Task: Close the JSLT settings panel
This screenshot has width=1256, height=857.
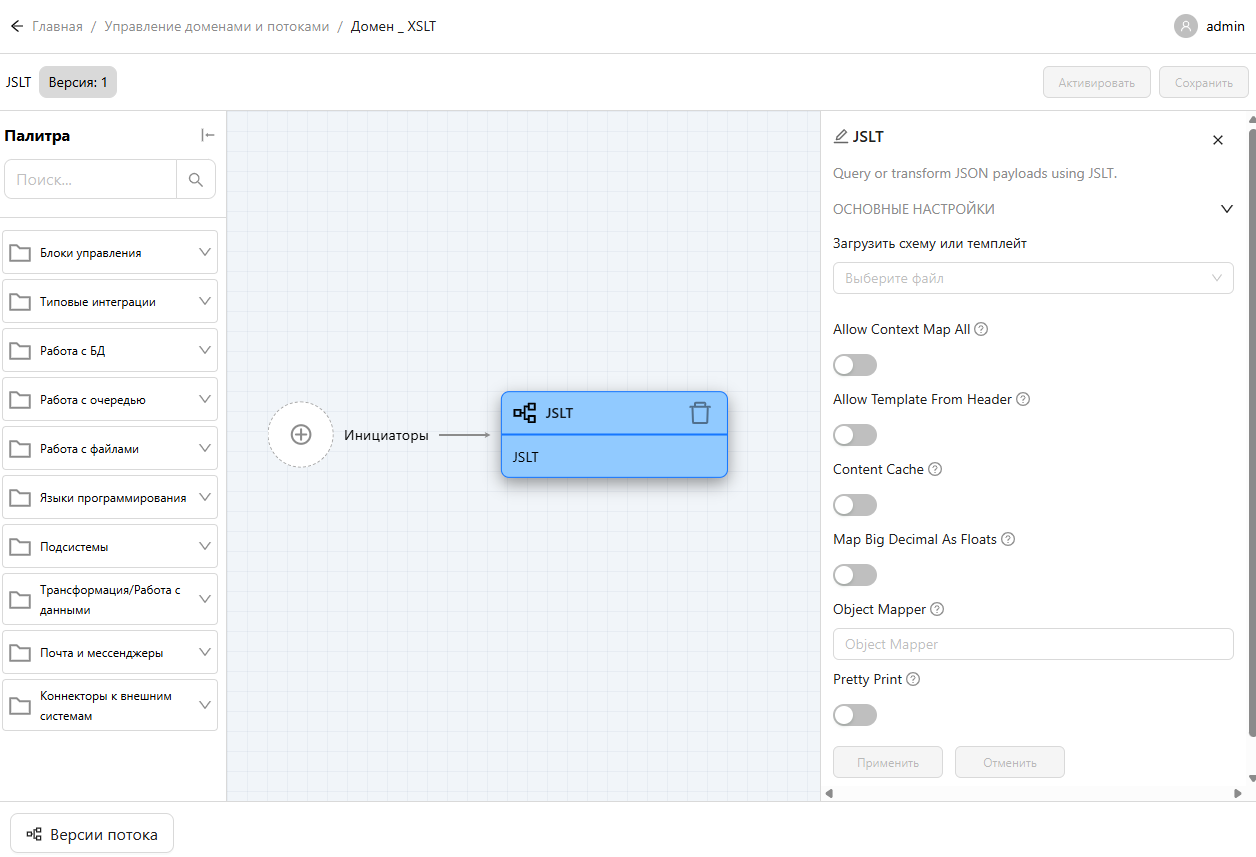Action: [x=1217, y=140]
